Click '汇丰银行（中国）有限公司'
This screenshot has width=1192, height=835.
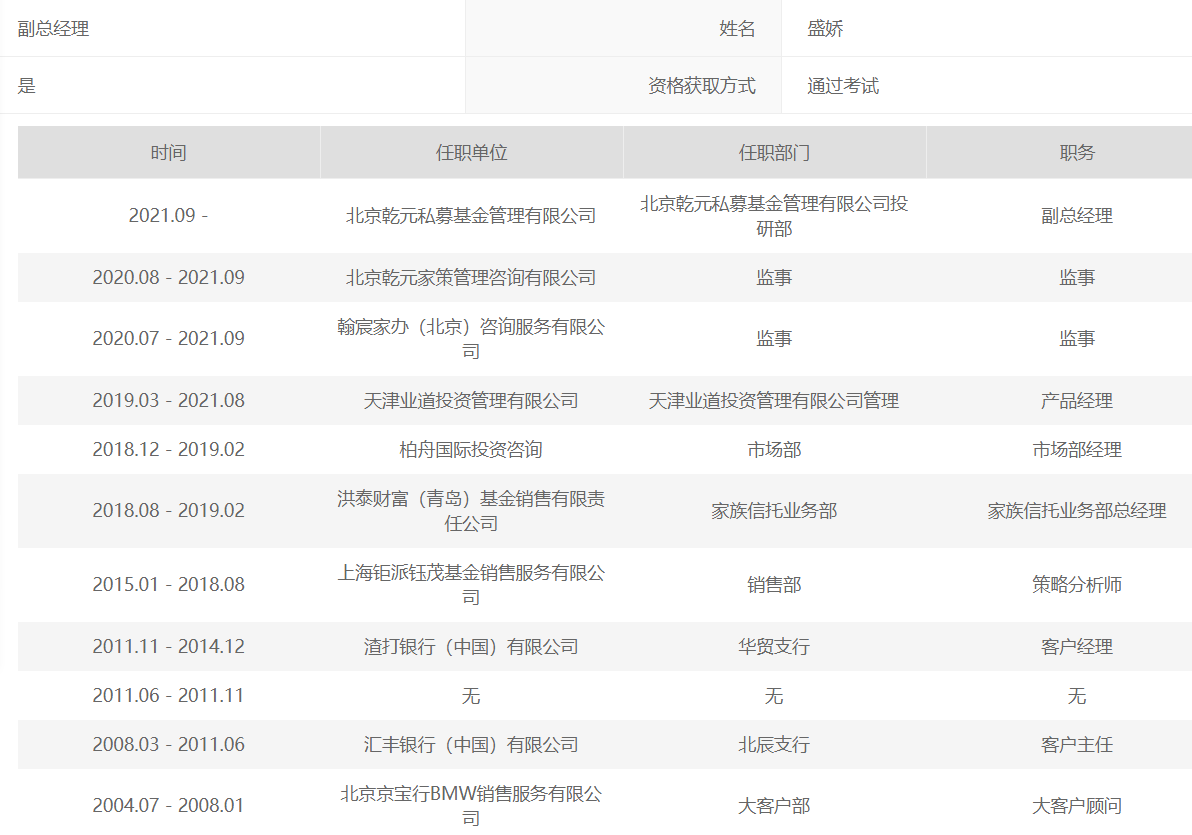(471, 745)
